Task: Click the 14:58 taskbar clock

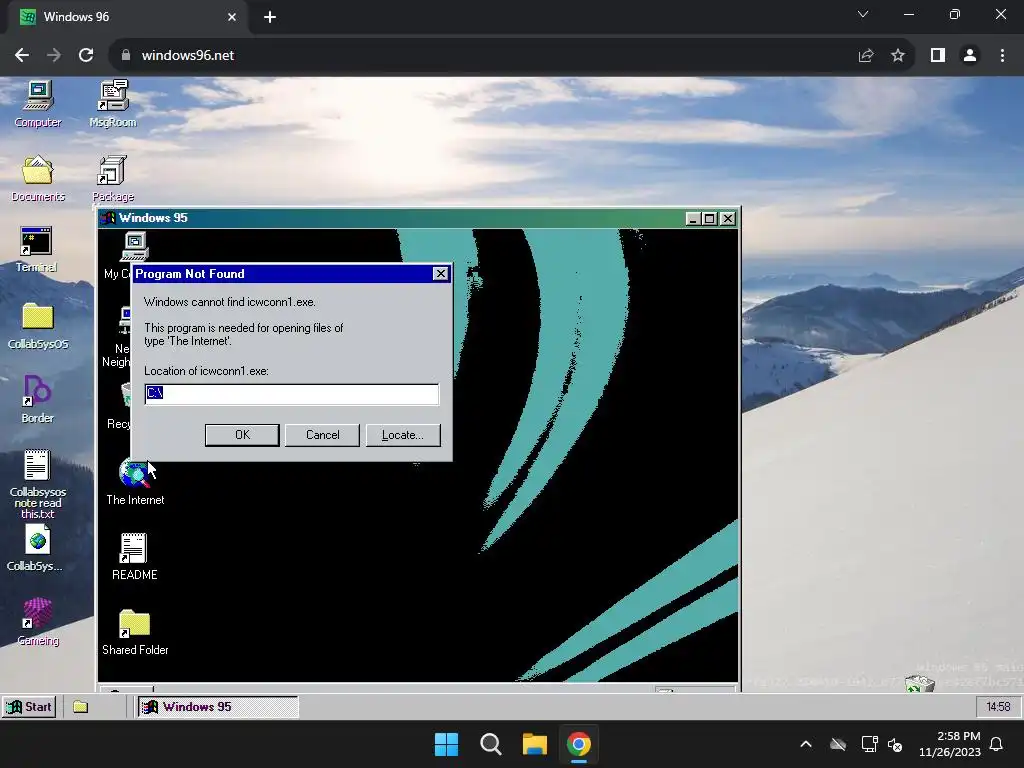Action: pos(998,707)
